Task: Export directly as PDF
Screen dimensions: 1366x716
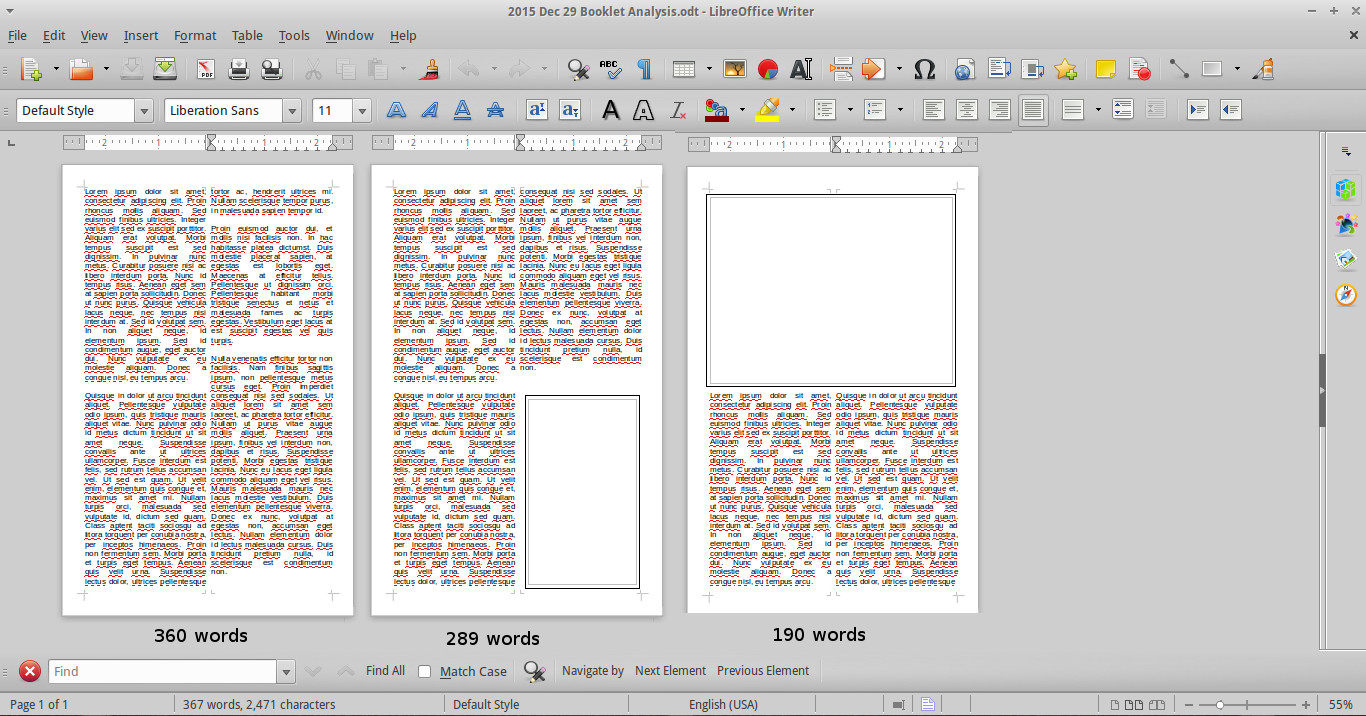Action: coord(207,69)
